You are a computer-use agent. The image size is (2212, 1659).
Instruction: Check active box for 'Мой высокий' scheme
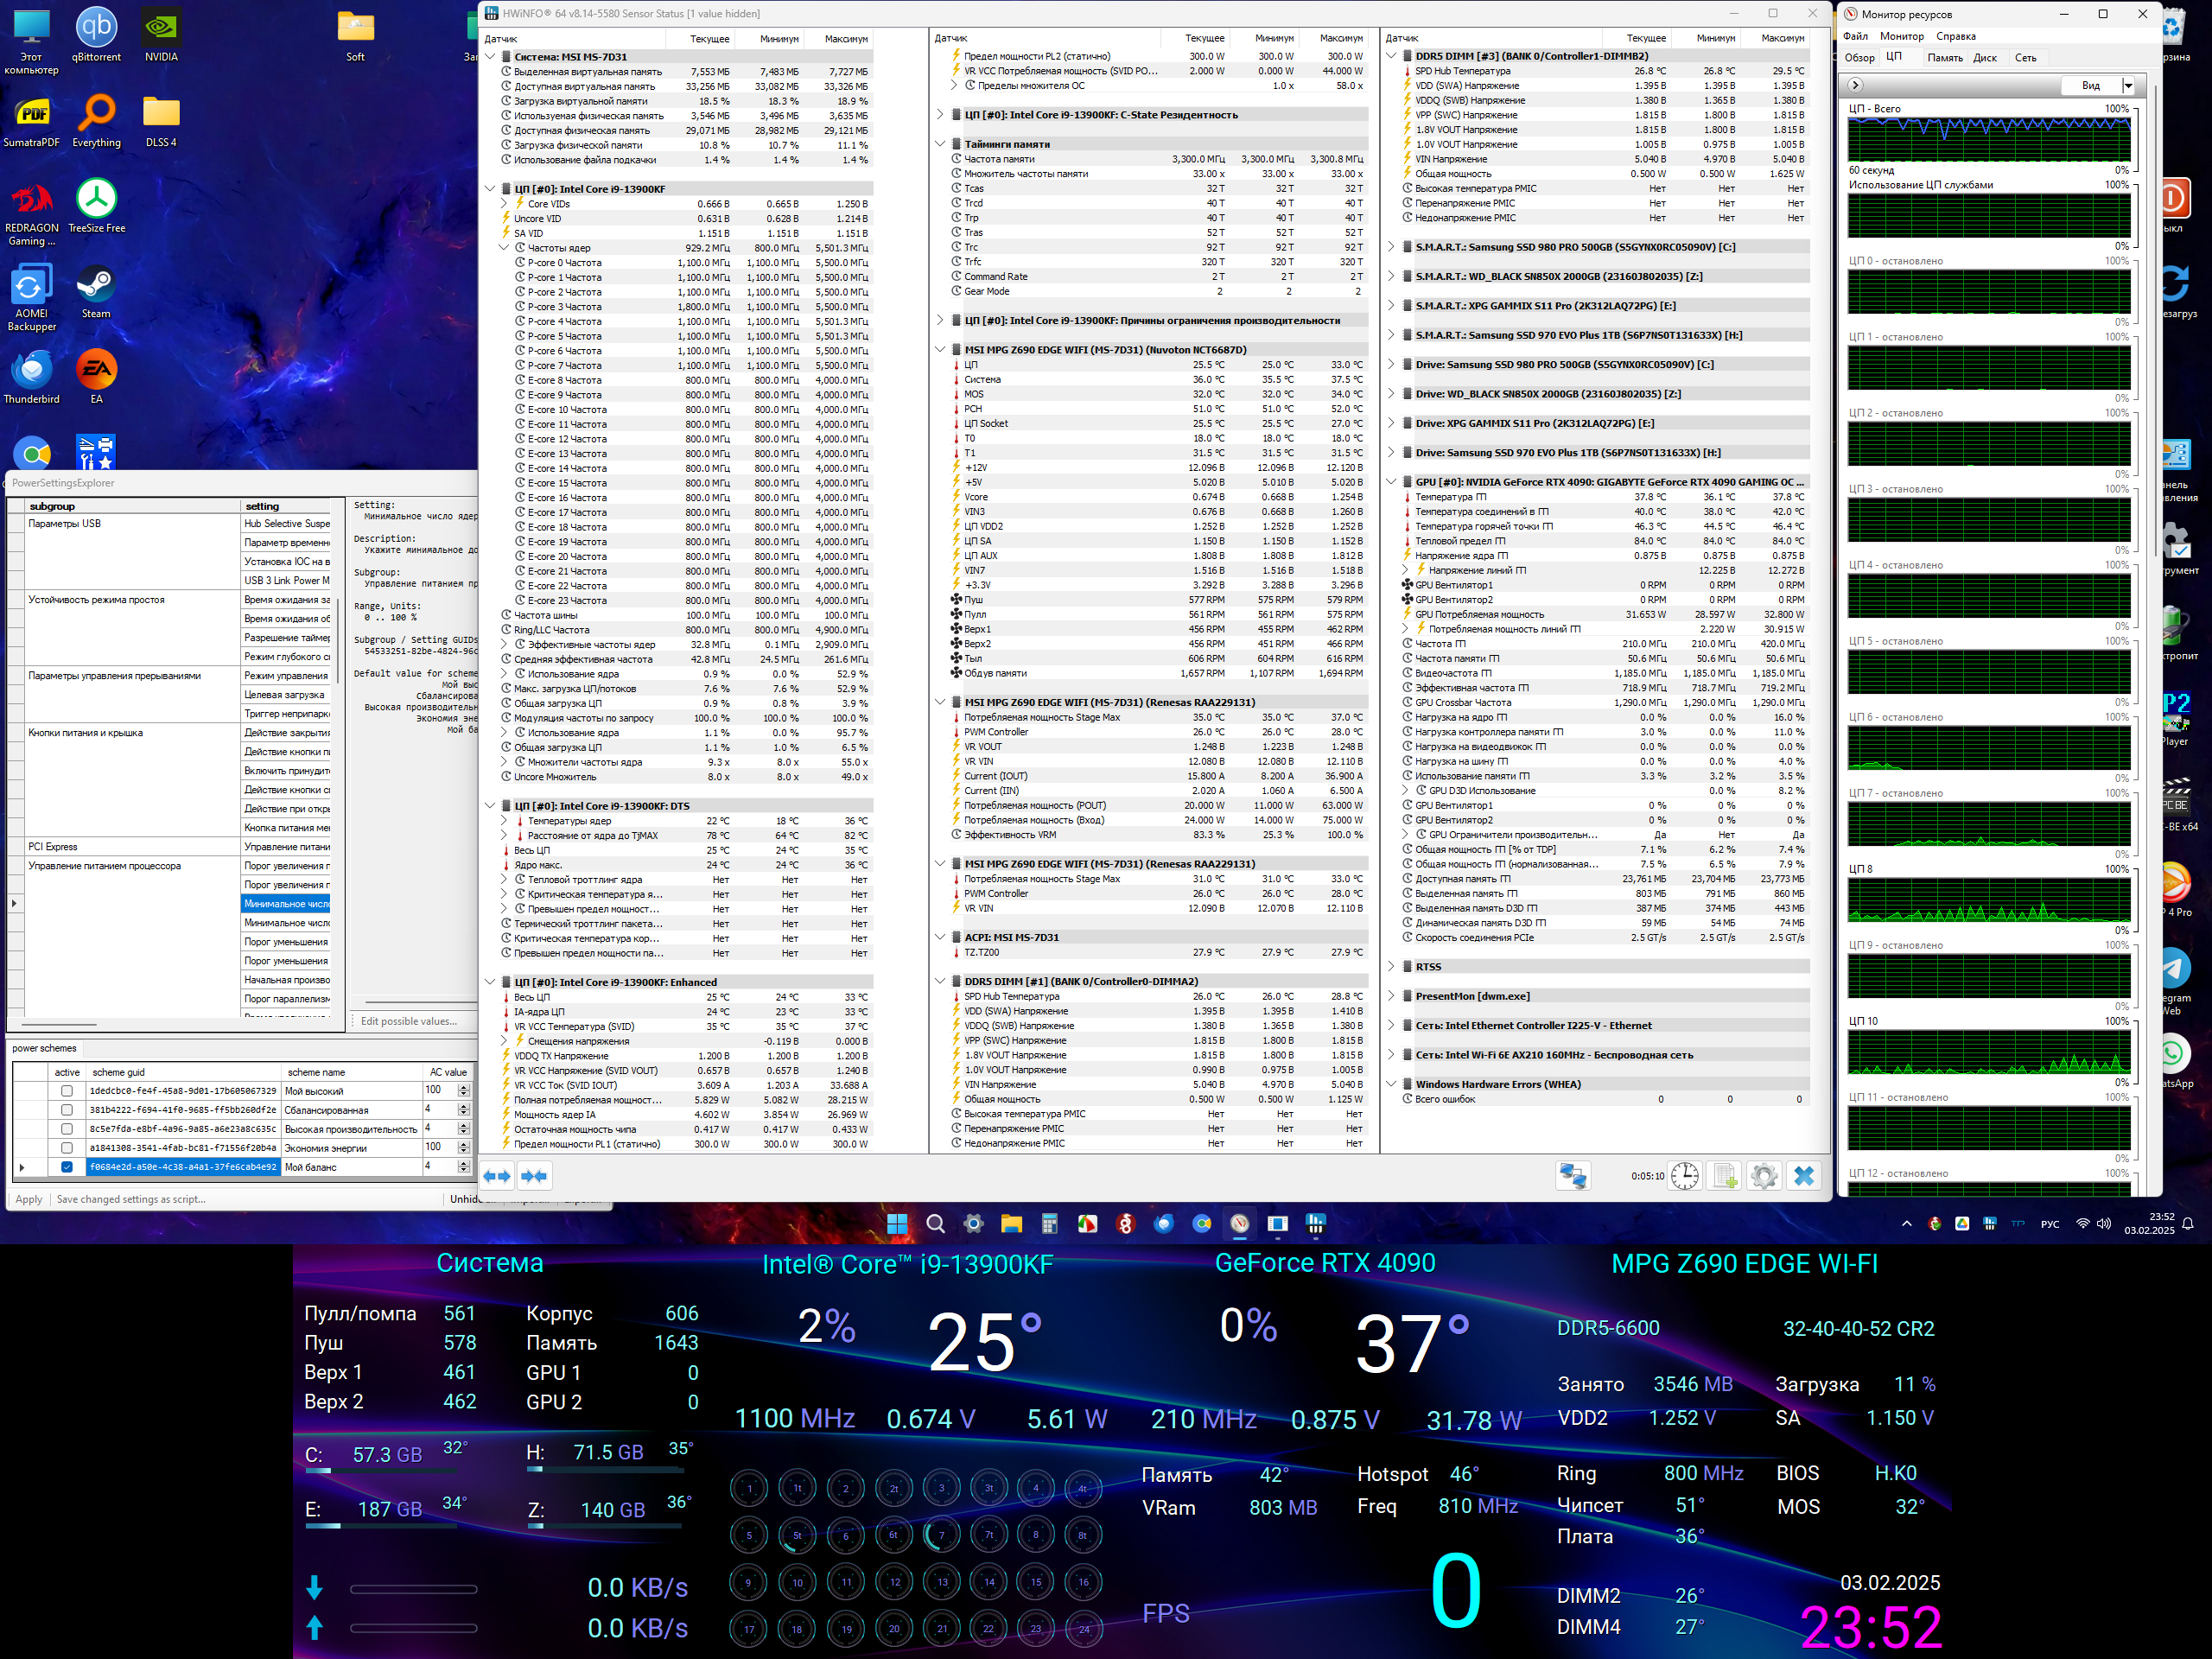[67, 1091]
